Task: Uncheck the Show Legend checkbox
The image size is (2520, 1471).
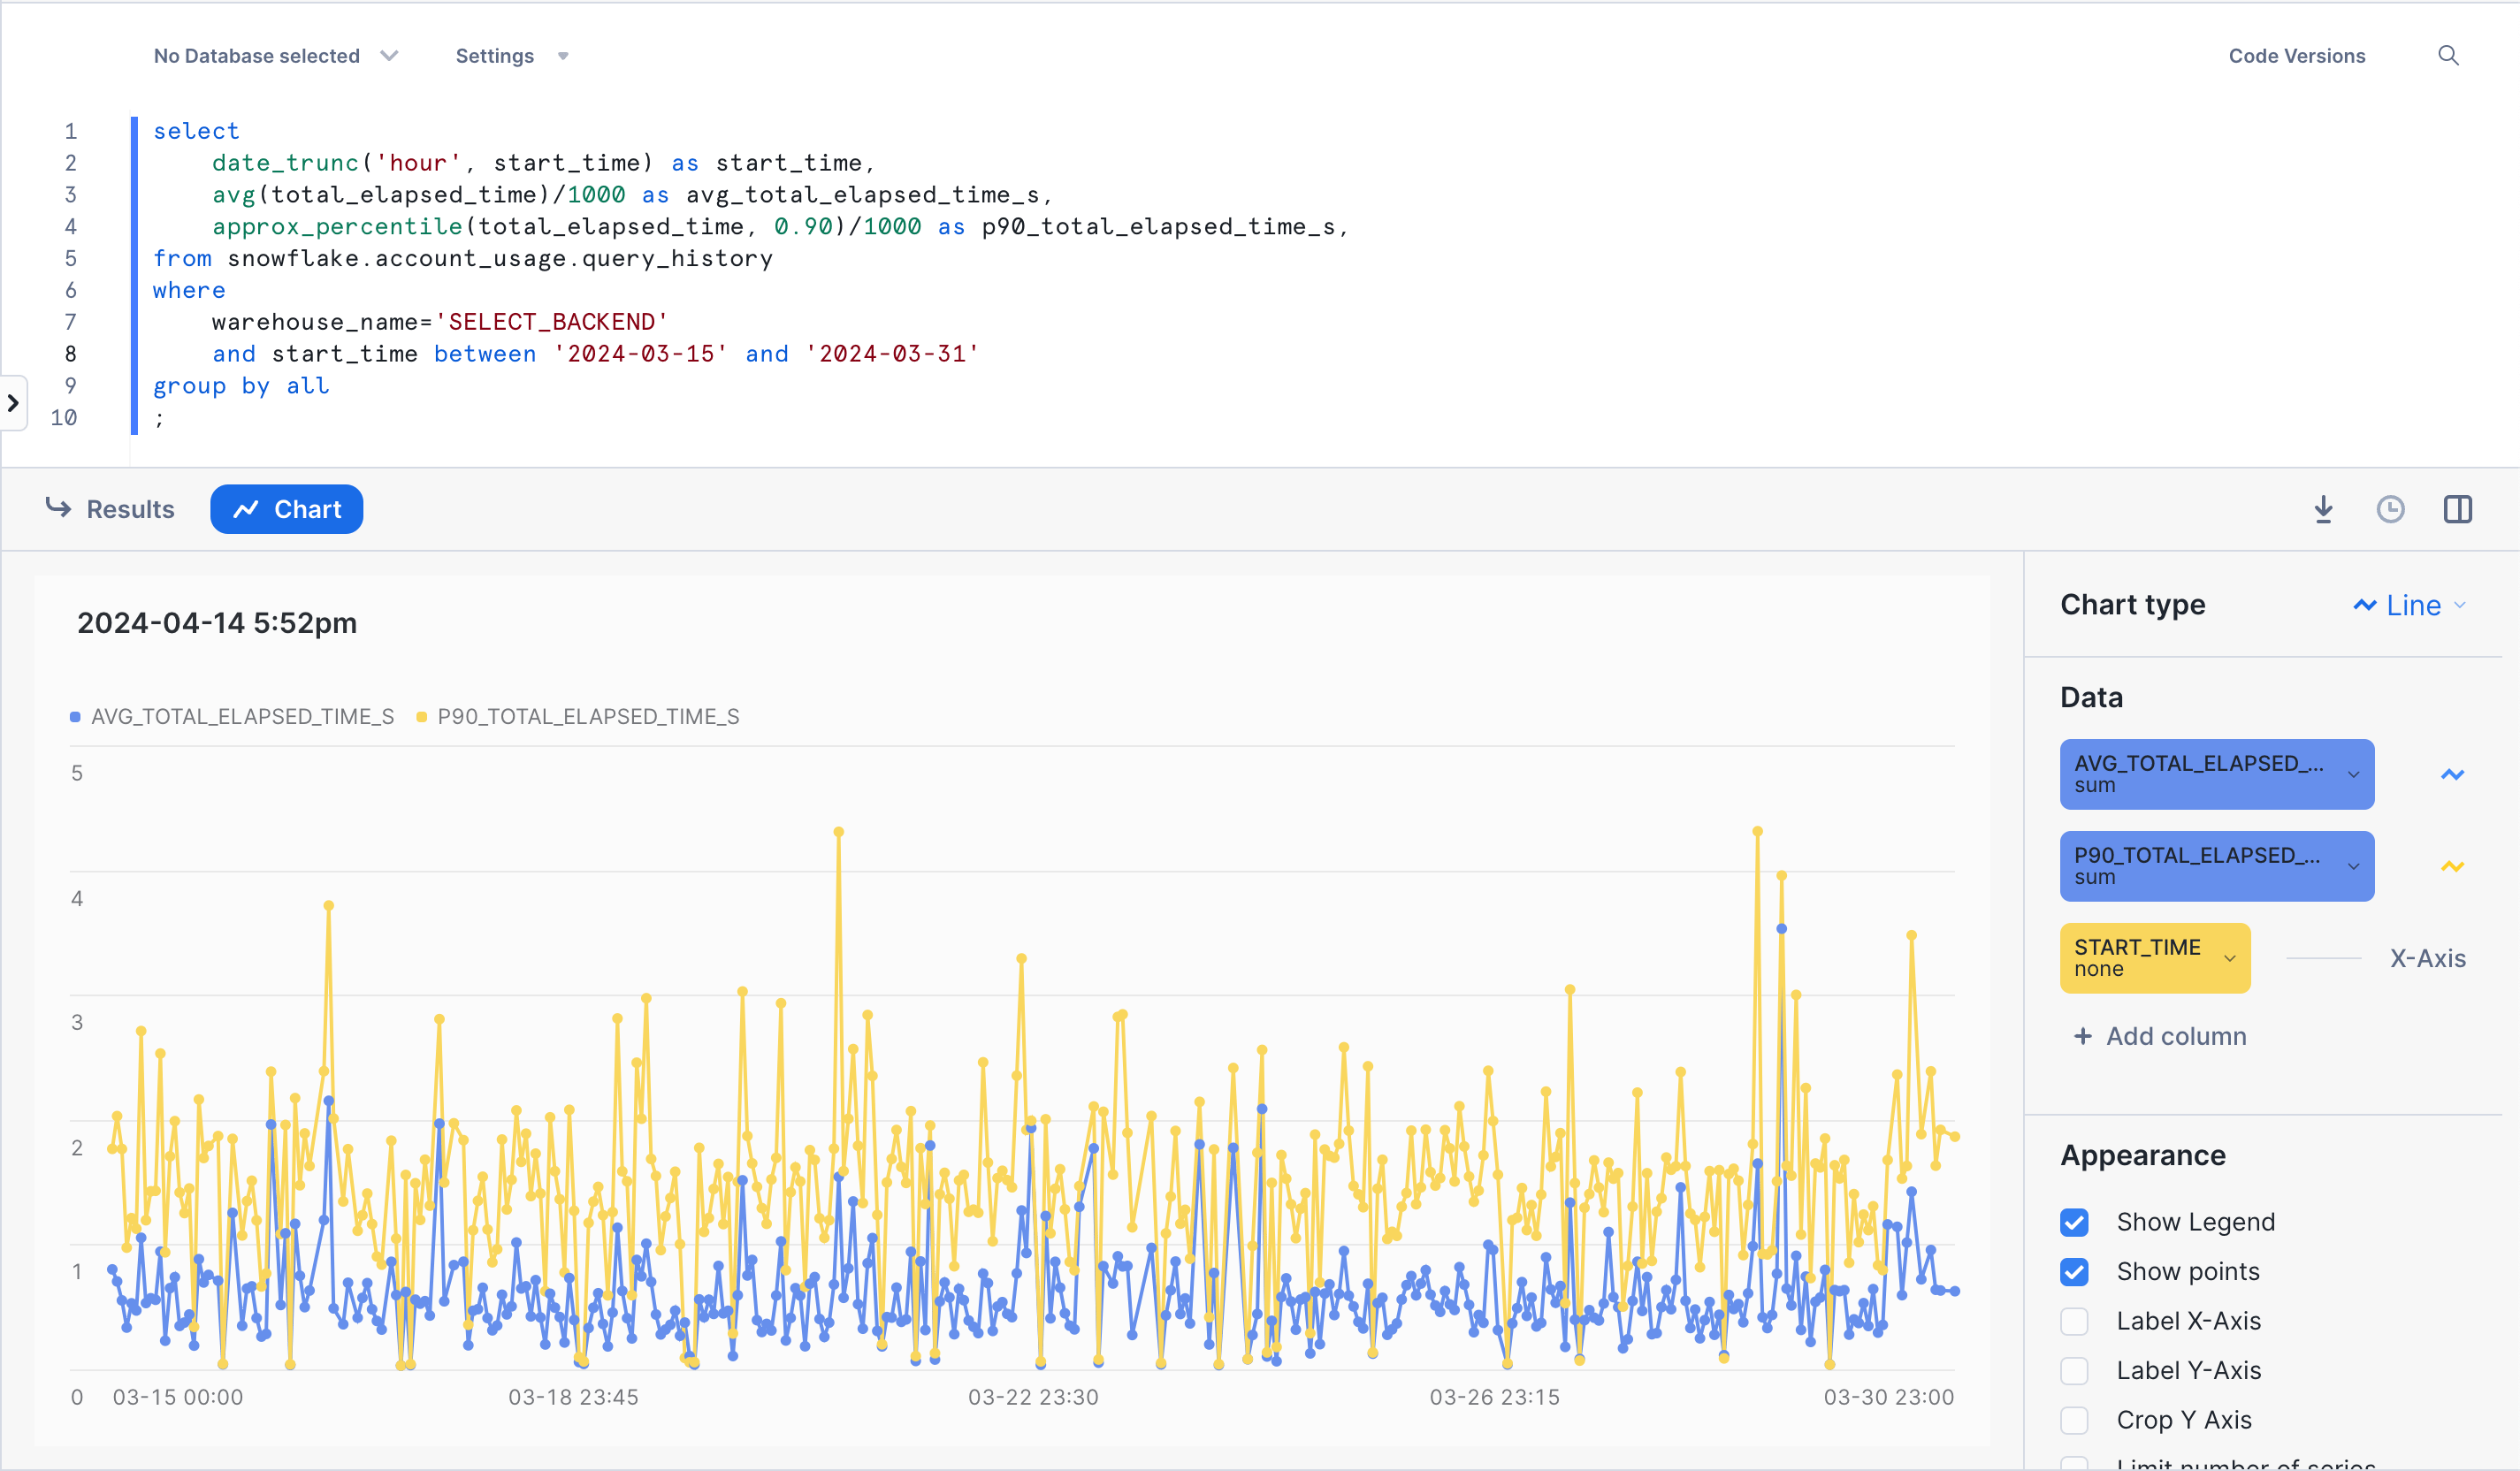Action: [x=2074, y=1222]
